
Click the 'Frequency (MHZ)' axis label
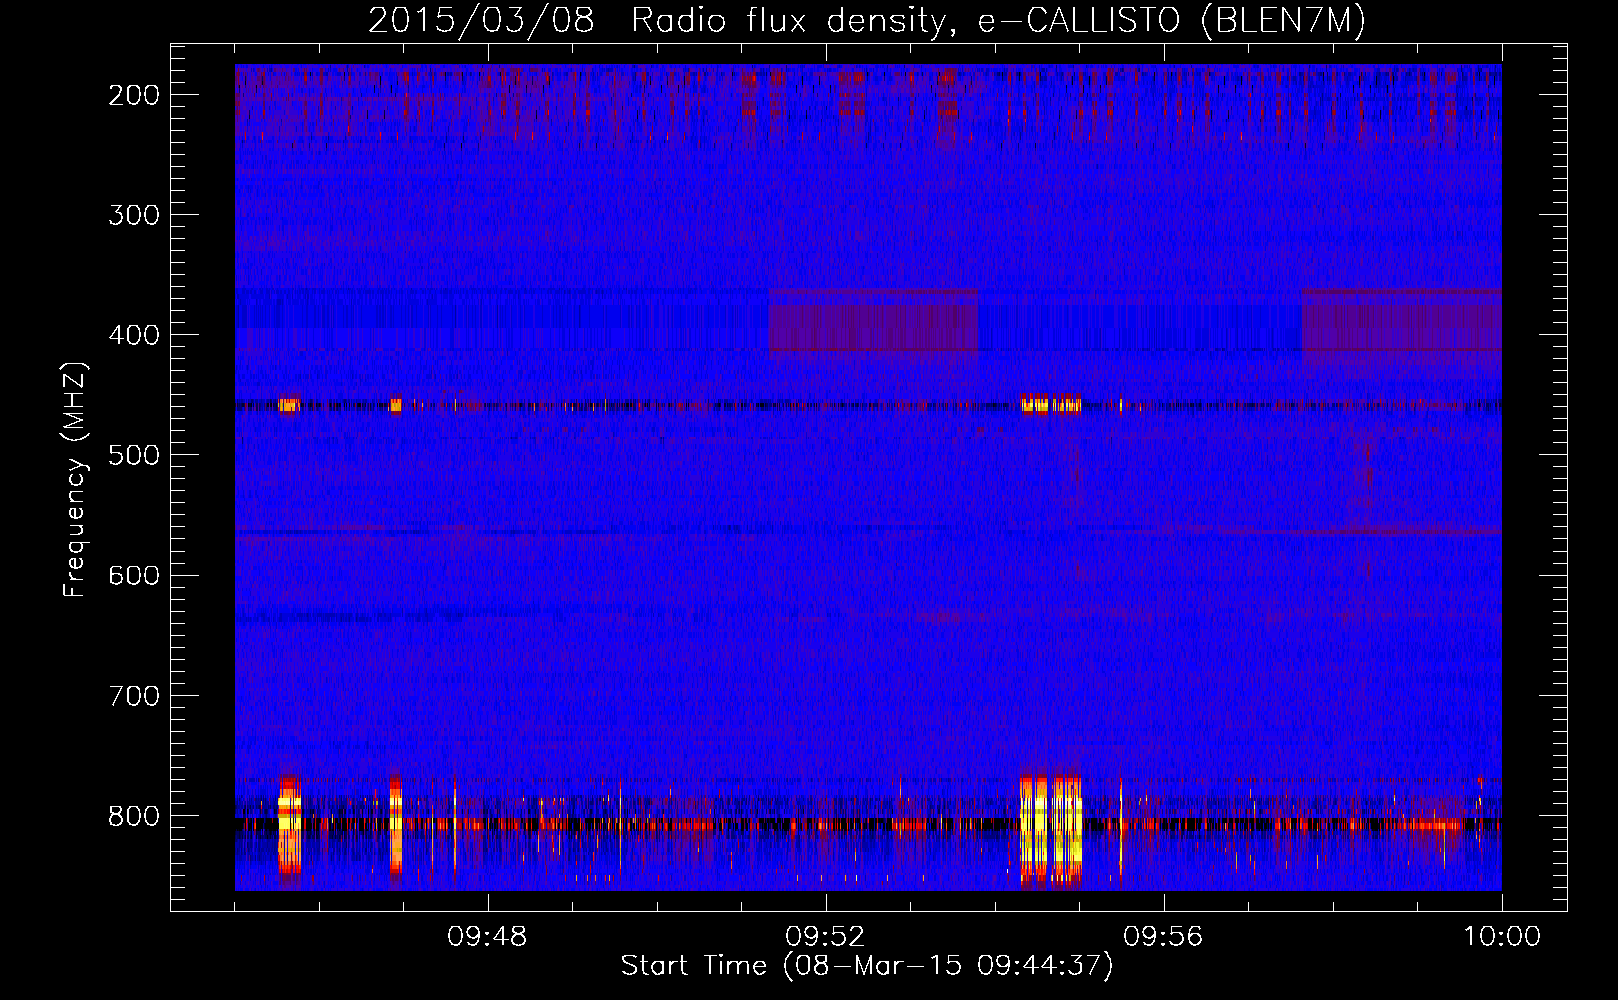tap(75, 479)
